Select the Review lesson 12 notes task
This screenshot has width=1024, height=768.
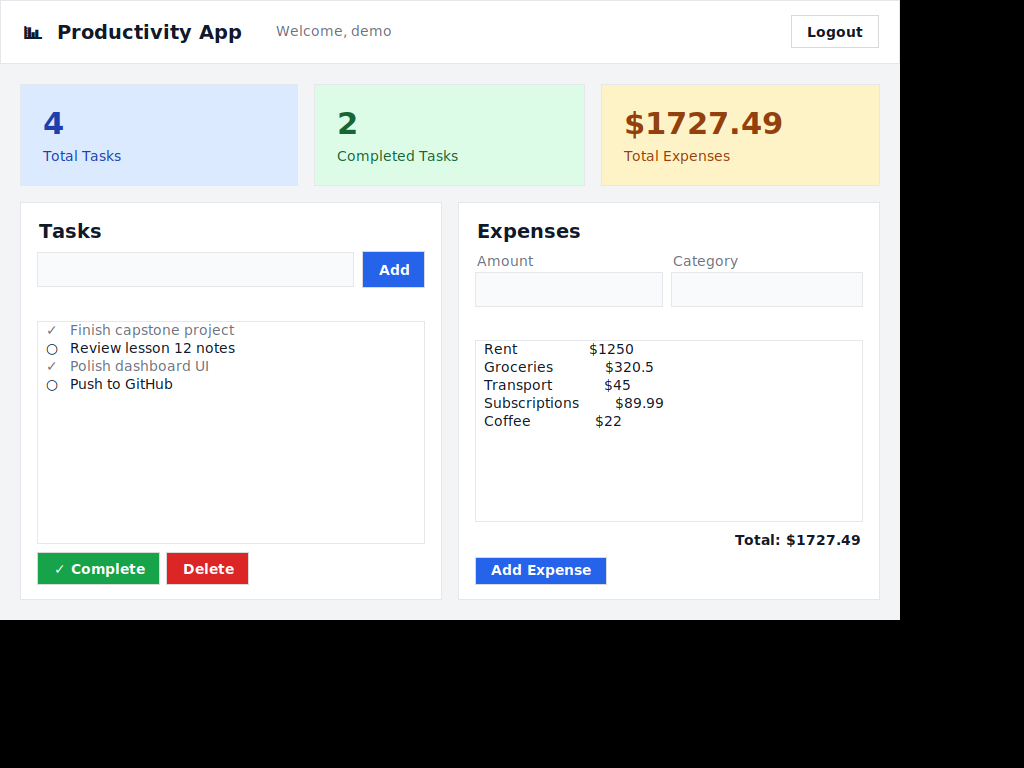click(x=231, y=349)
